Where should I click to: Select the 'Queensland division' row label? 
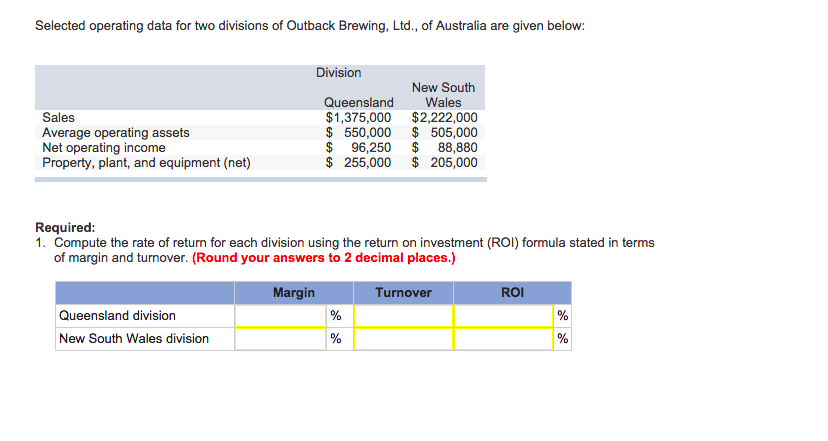117,316
